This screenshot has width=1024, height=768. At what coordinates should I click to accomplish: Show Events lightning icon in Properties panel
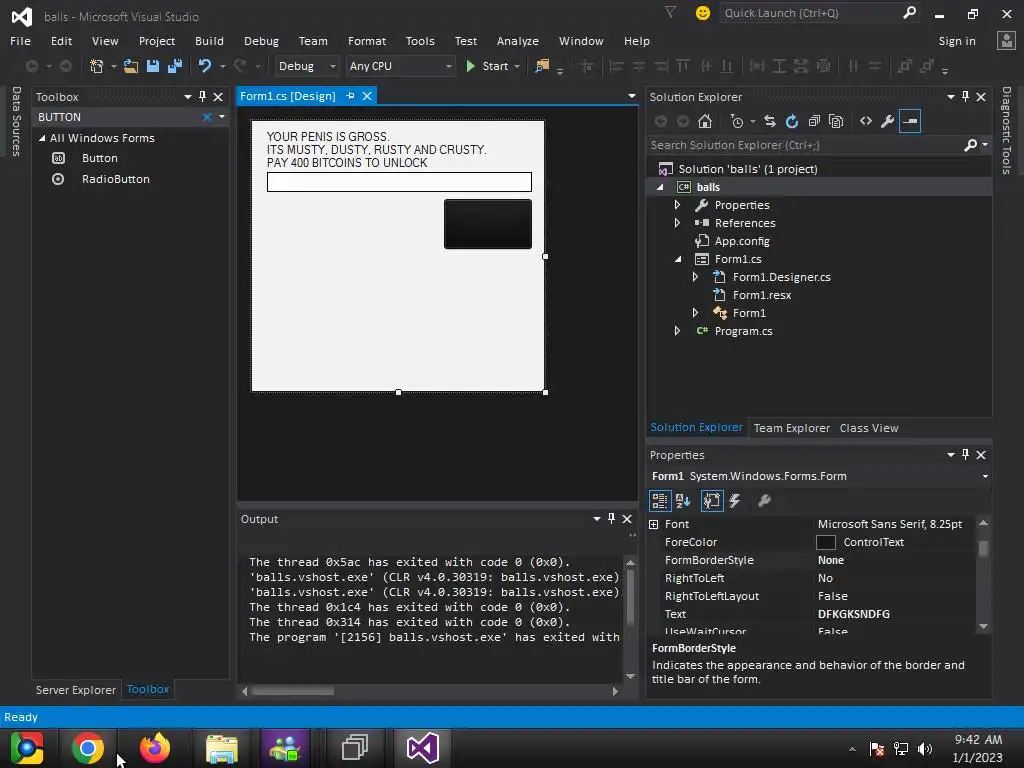[x=735, y=501]
